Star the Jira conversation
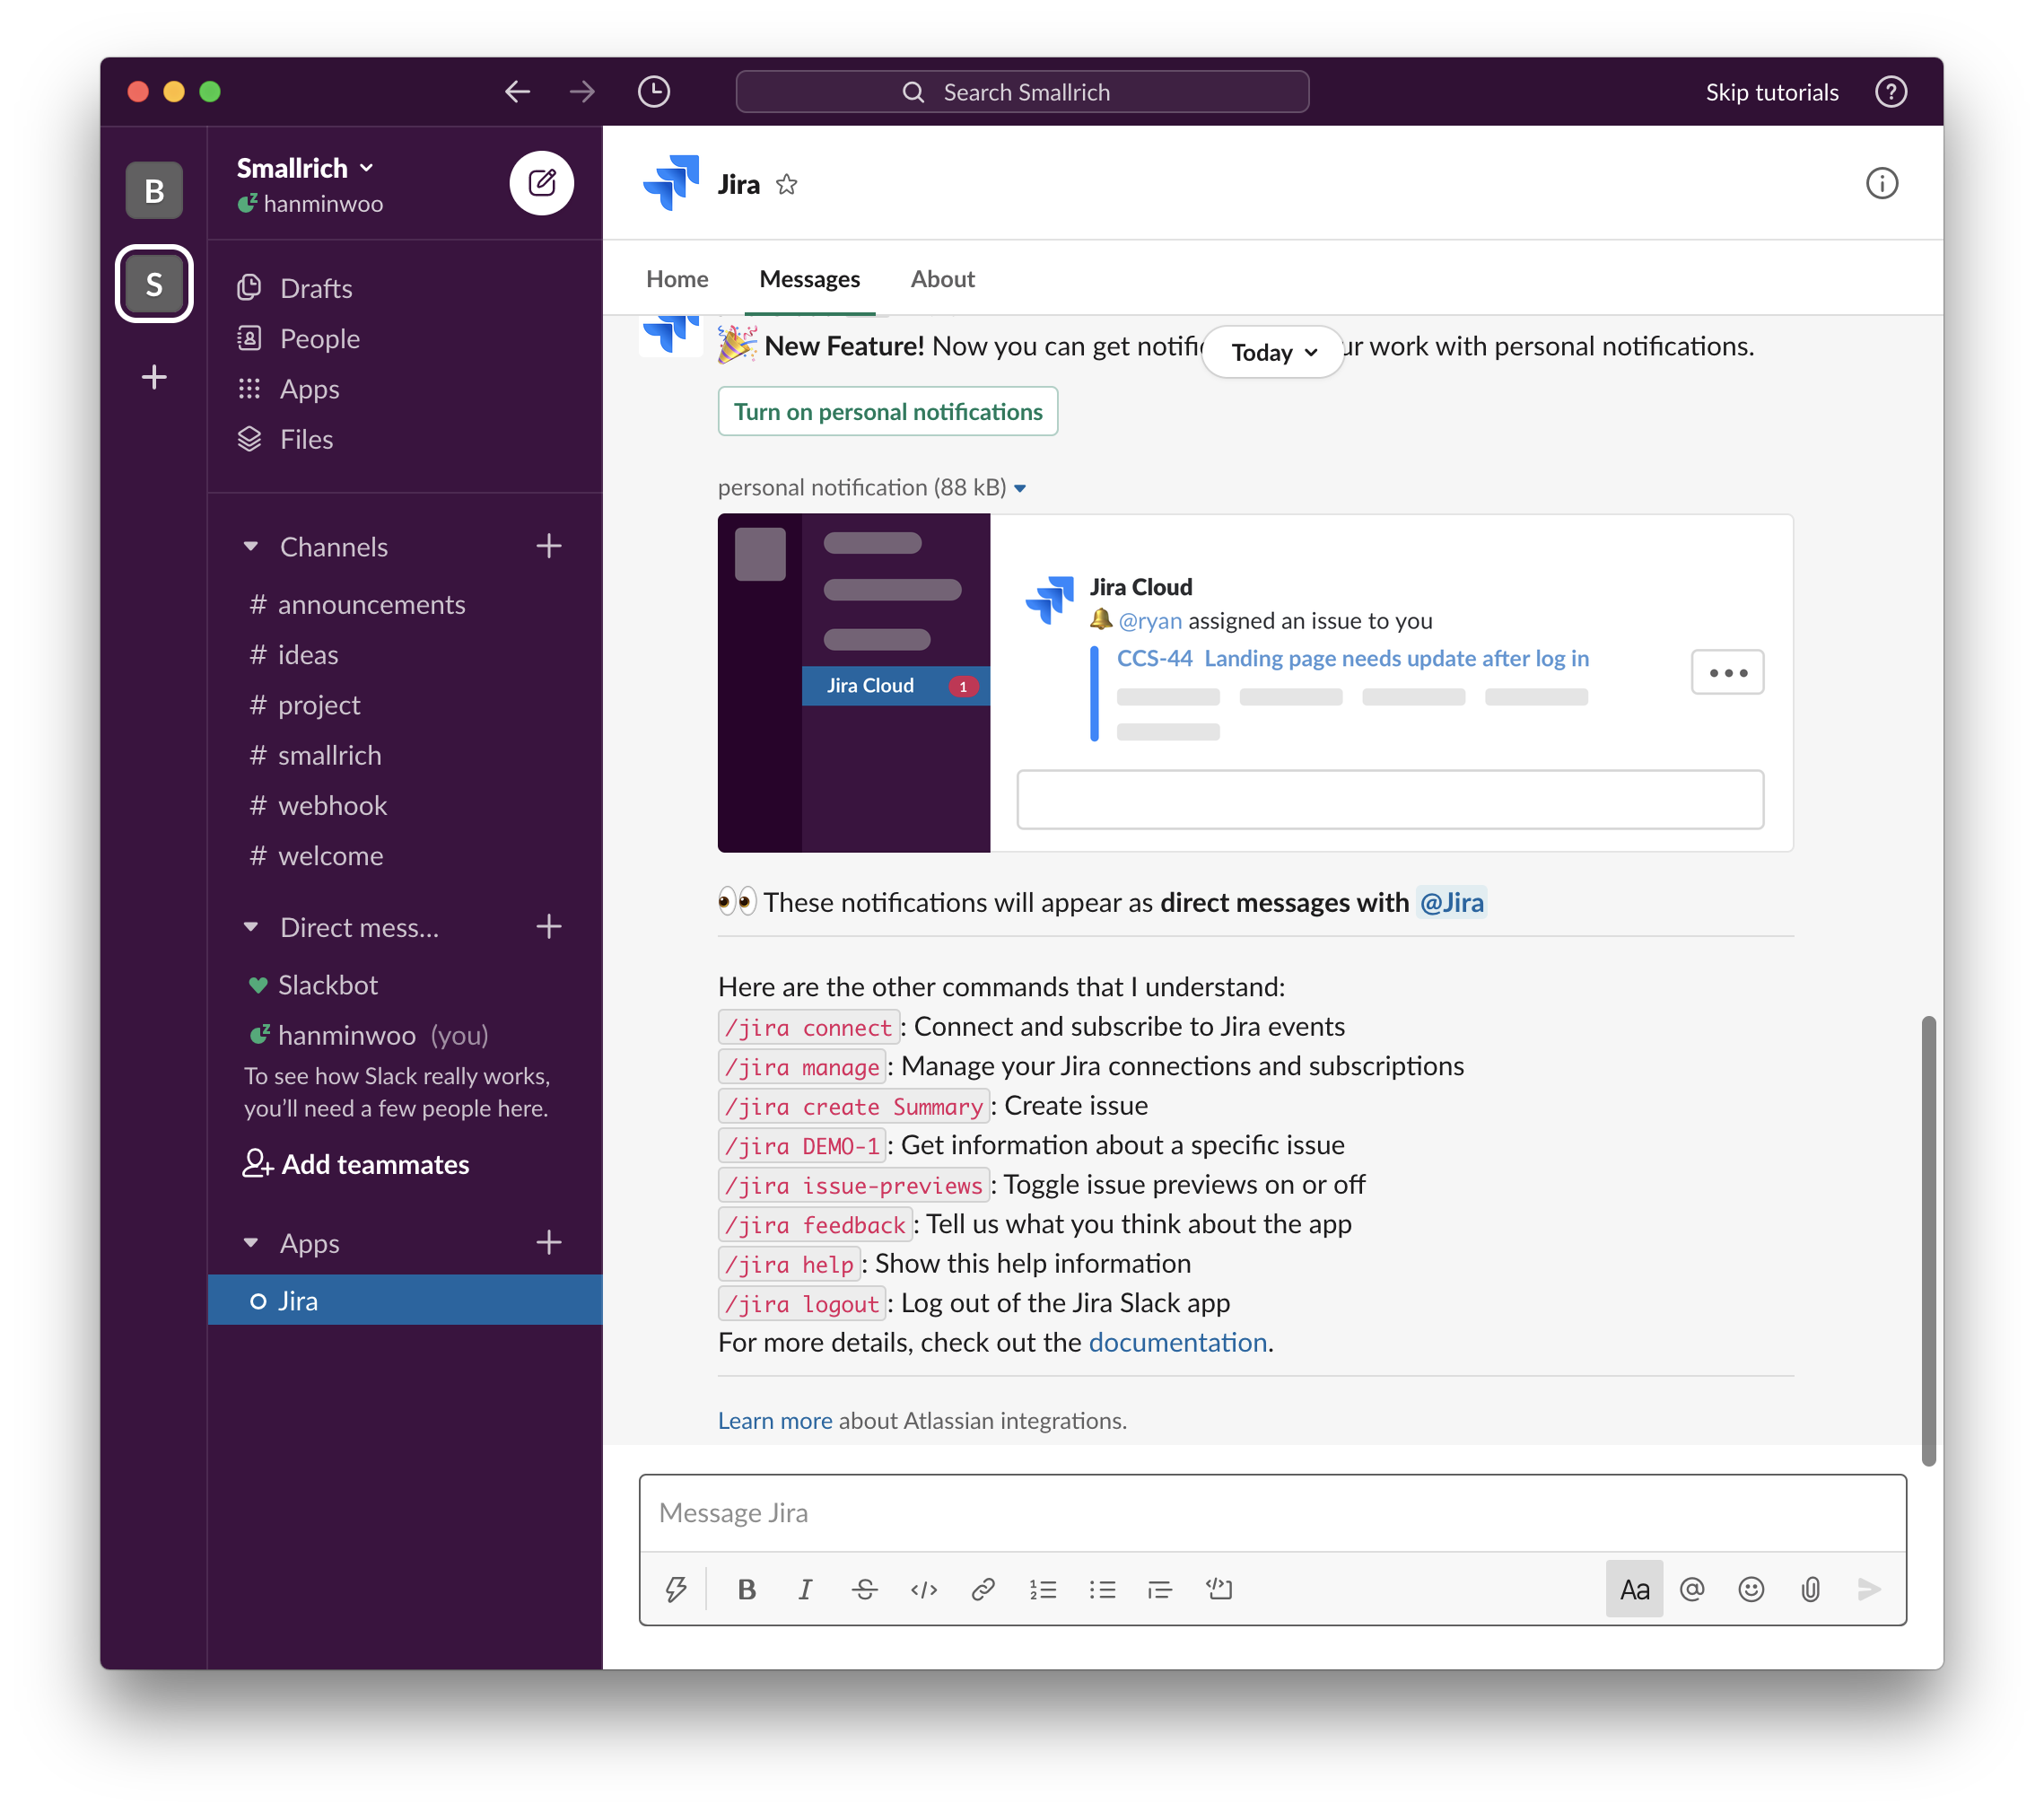 (x=787, y=185)
